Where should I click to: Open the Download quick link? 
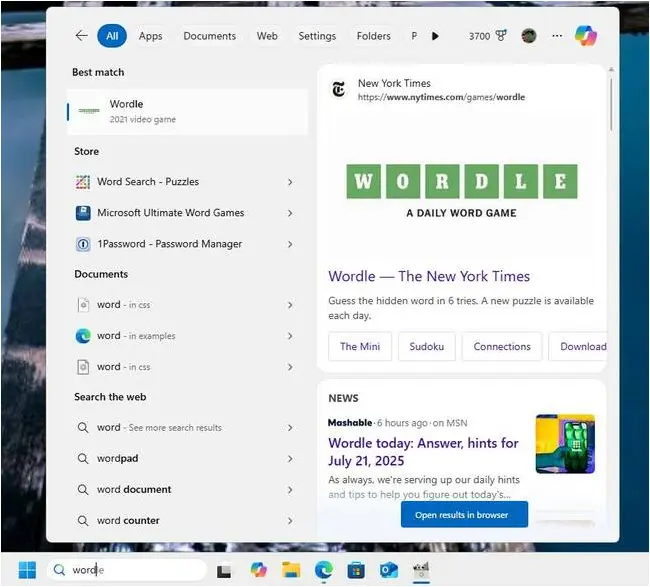click(x=578, y=347)
